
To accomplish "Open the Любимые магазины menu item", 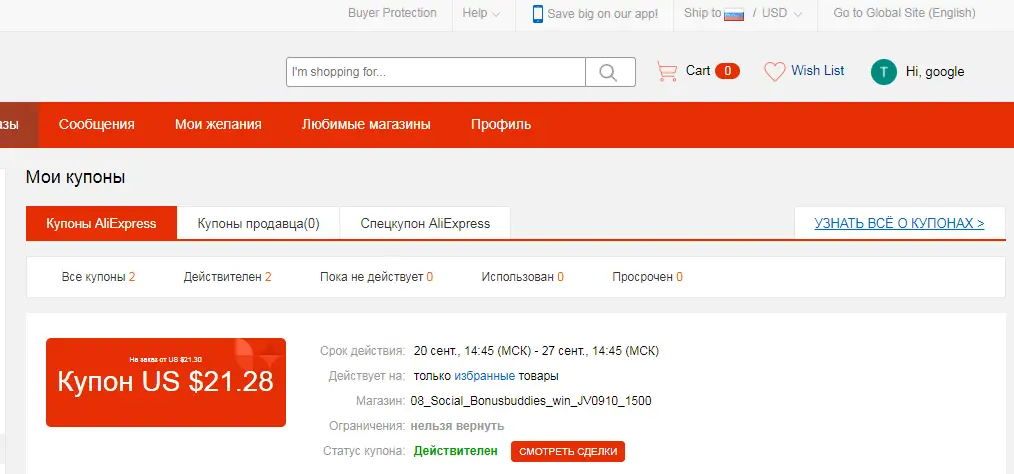I will (x=366, y=124).
